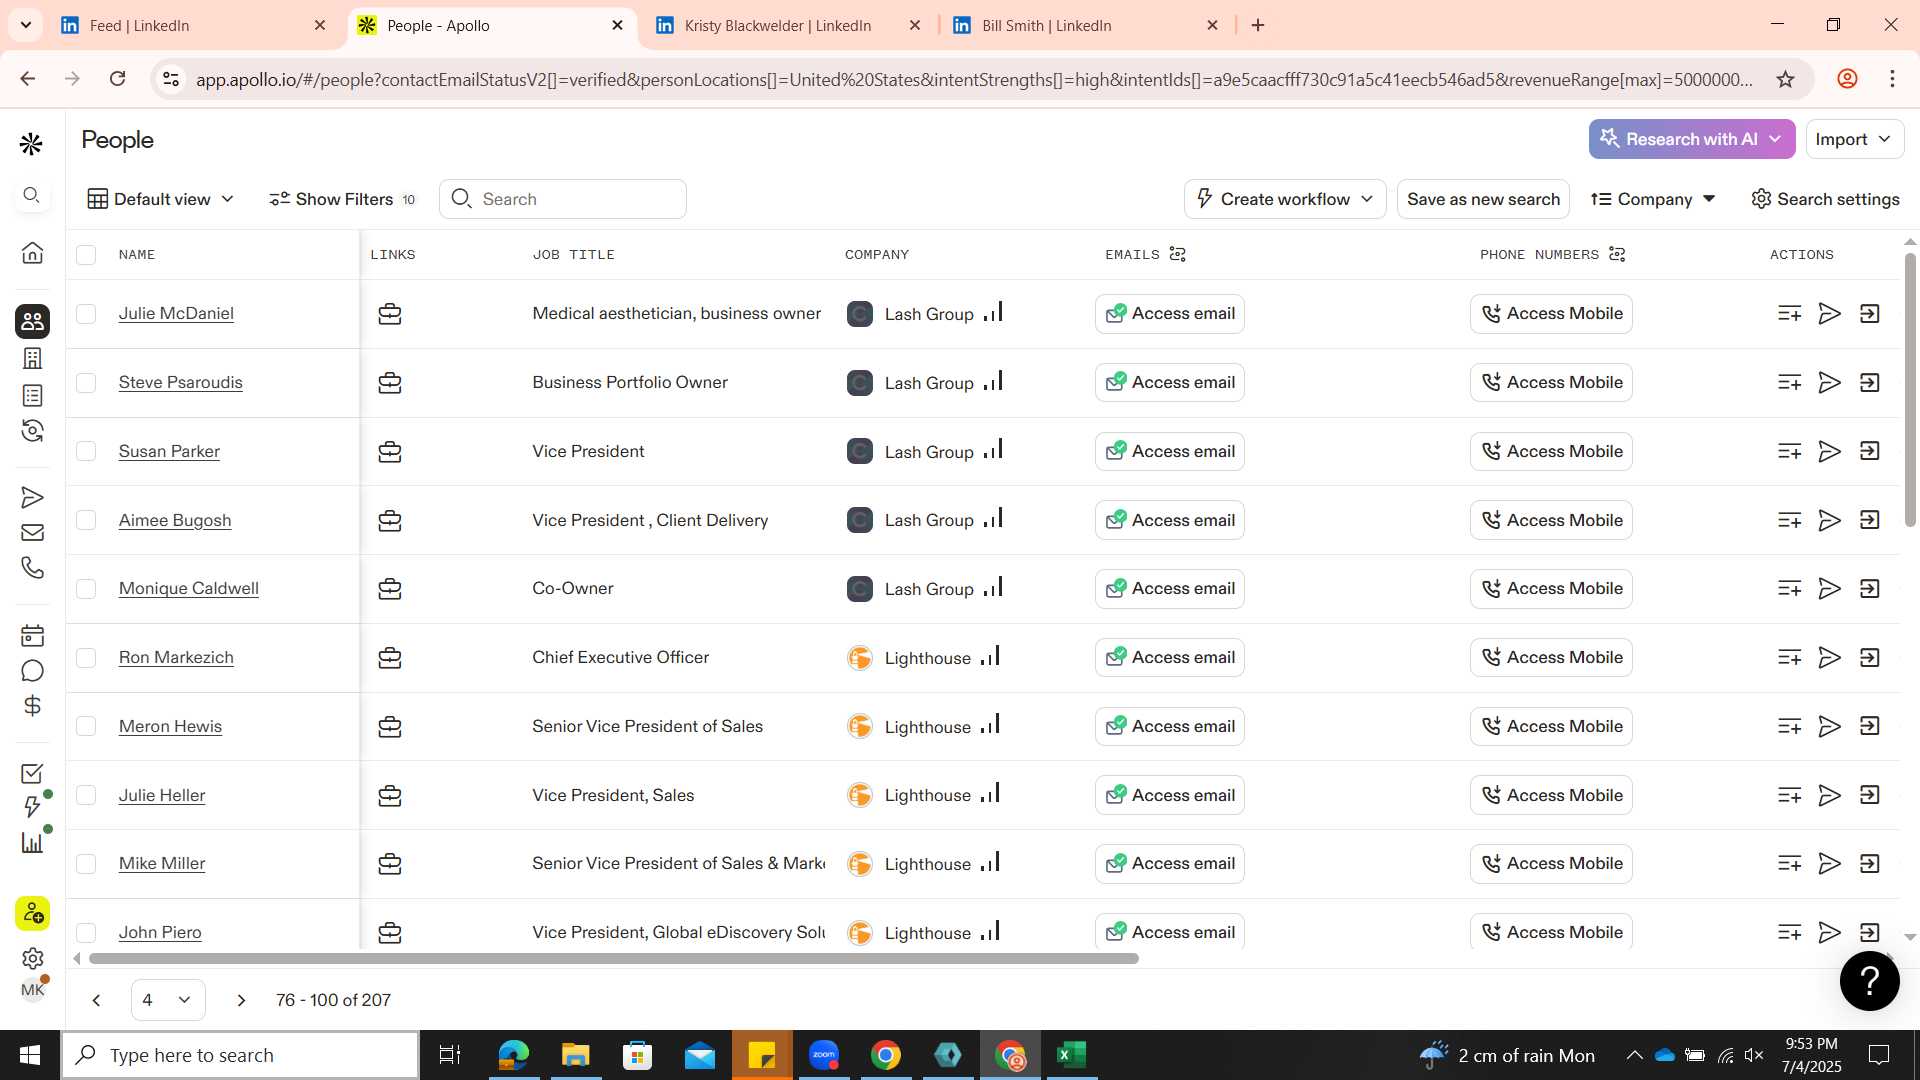Click the Emails column settings icon
Viewport: 1920px width, 1080px height.
click(1177, 255)
